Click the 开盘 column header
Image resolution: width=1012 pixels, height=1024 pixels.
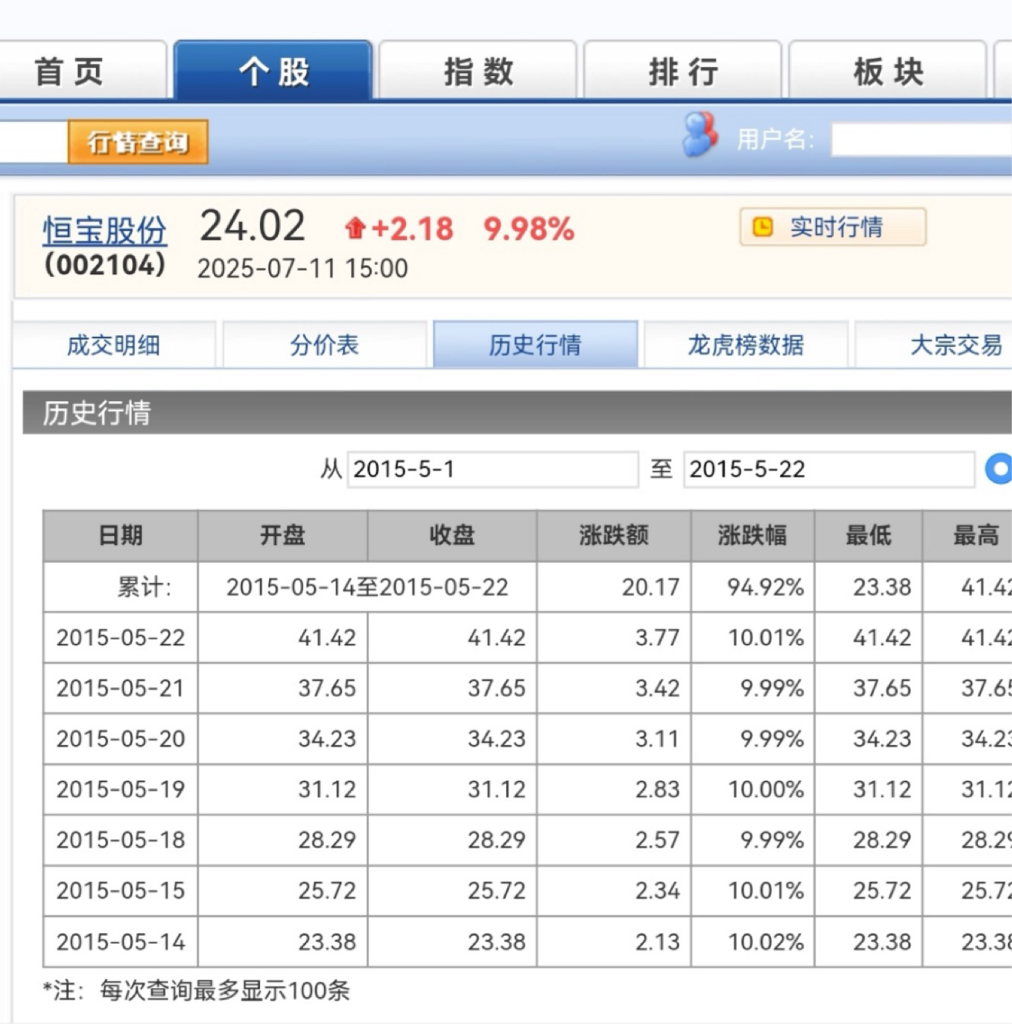click(283, 536)
